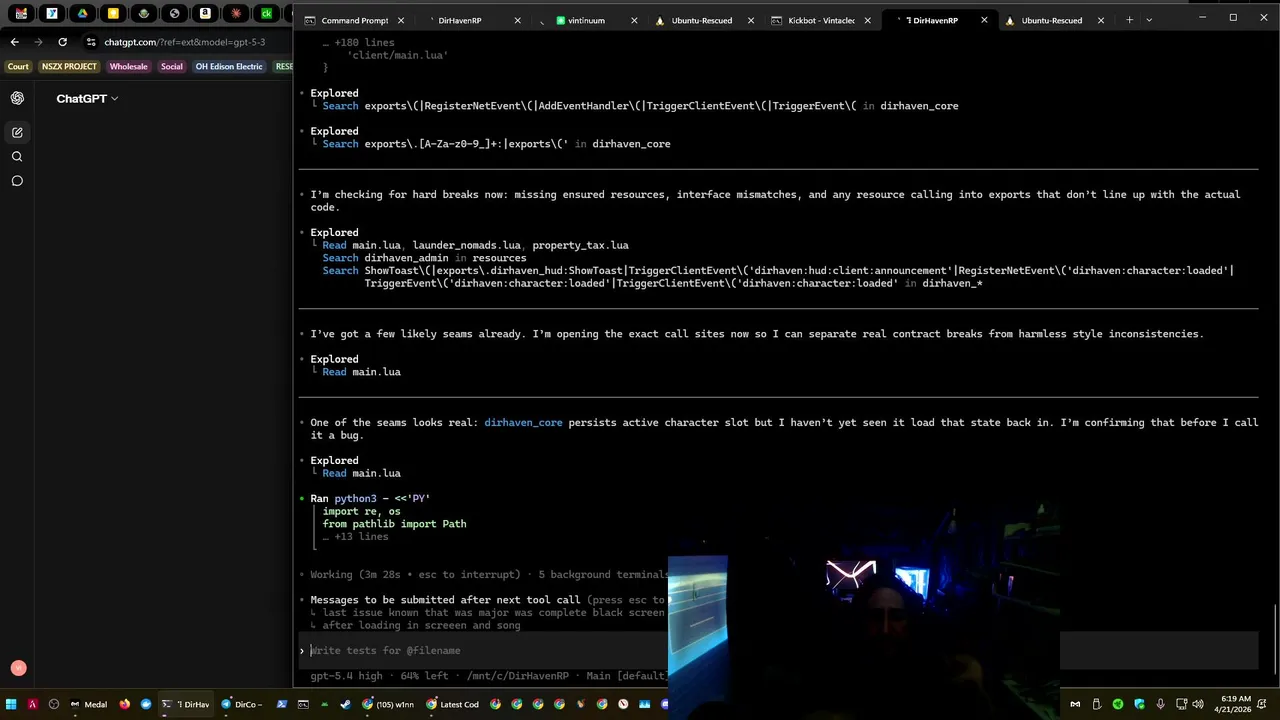Click the ChatGPT logo in sidebar
1280x720 pixels.
click(x=17, y=98)
